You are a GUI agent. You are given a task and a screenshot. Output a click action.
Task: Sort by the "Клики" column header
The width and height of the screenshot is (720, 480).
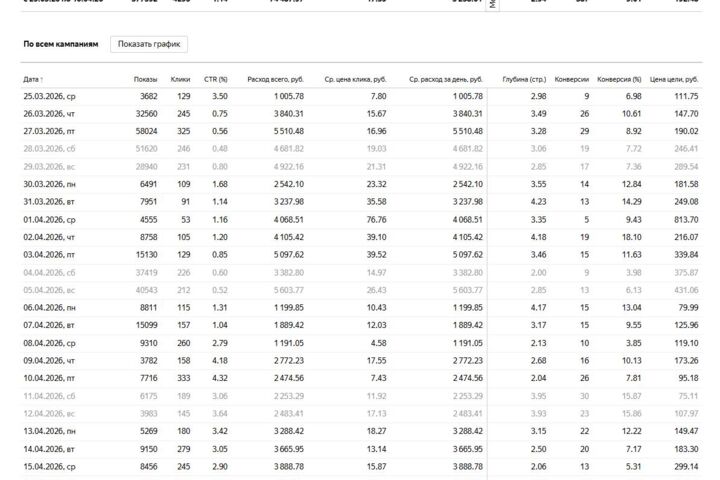pos(180,79)
